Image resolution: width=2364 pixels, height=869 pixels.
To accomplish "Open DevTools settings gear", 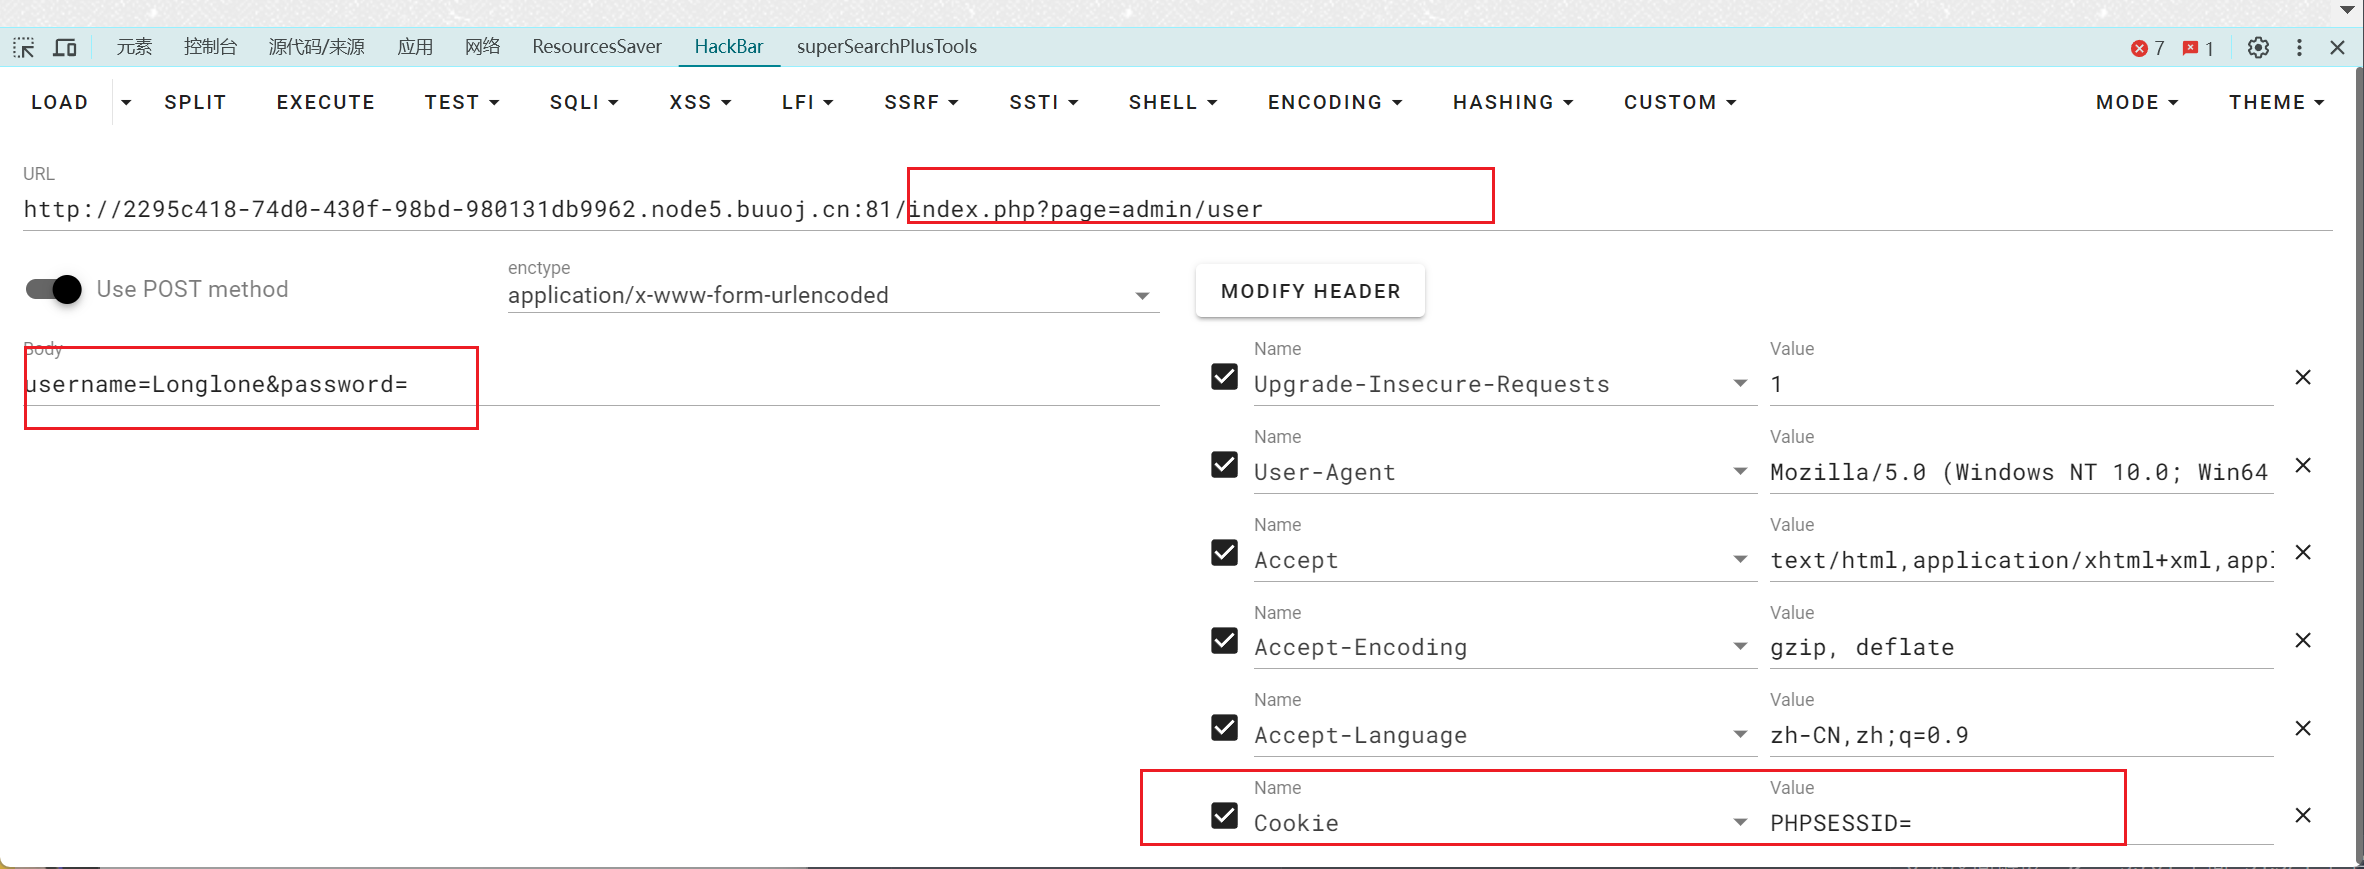I will 2258,47.
